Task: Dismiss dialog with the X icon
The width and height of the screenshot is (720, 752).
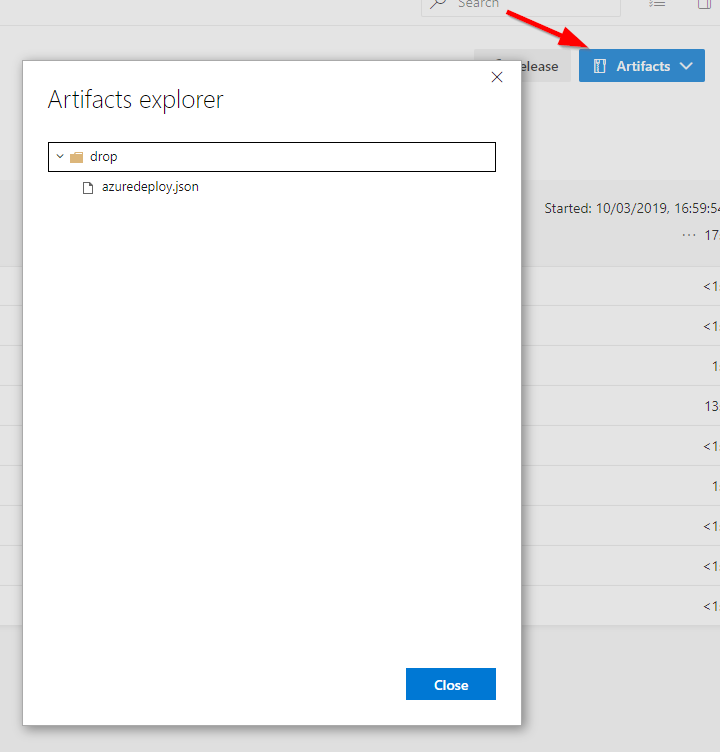Action: (x=497, y=77)
